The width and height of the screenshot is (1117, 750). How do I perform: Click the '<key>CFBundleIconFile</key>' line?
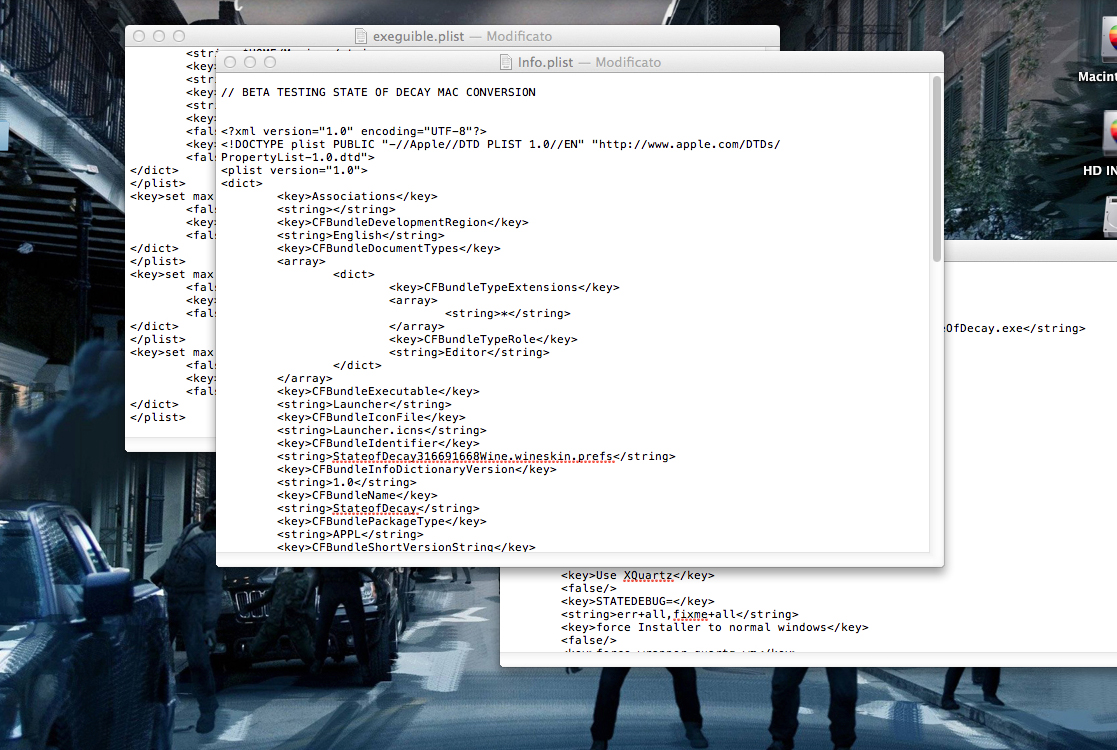[x=371, y=417]
